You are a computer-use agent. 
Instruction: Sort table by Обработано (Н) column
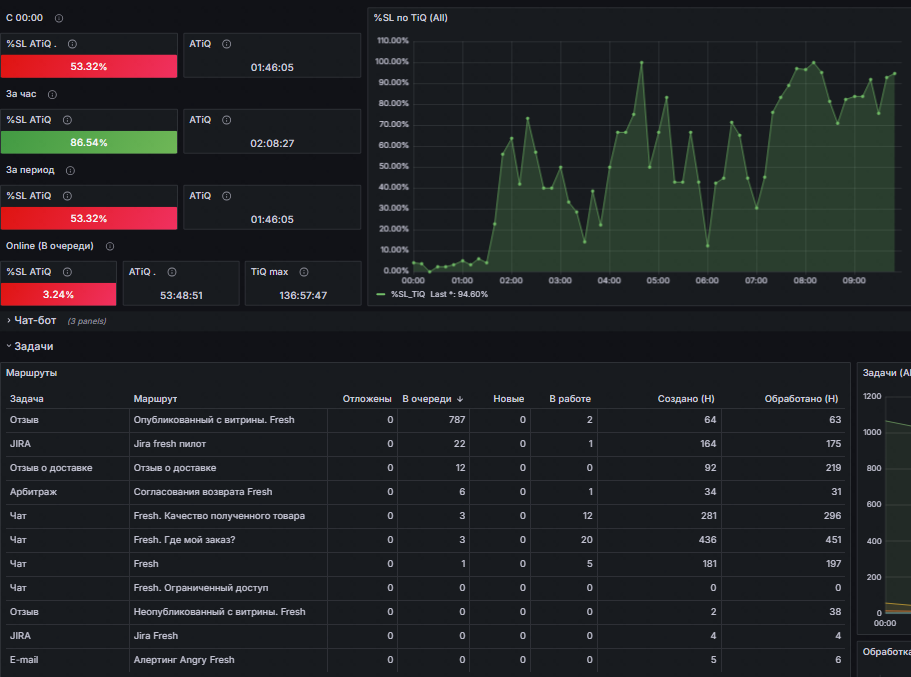click(801, 399)
